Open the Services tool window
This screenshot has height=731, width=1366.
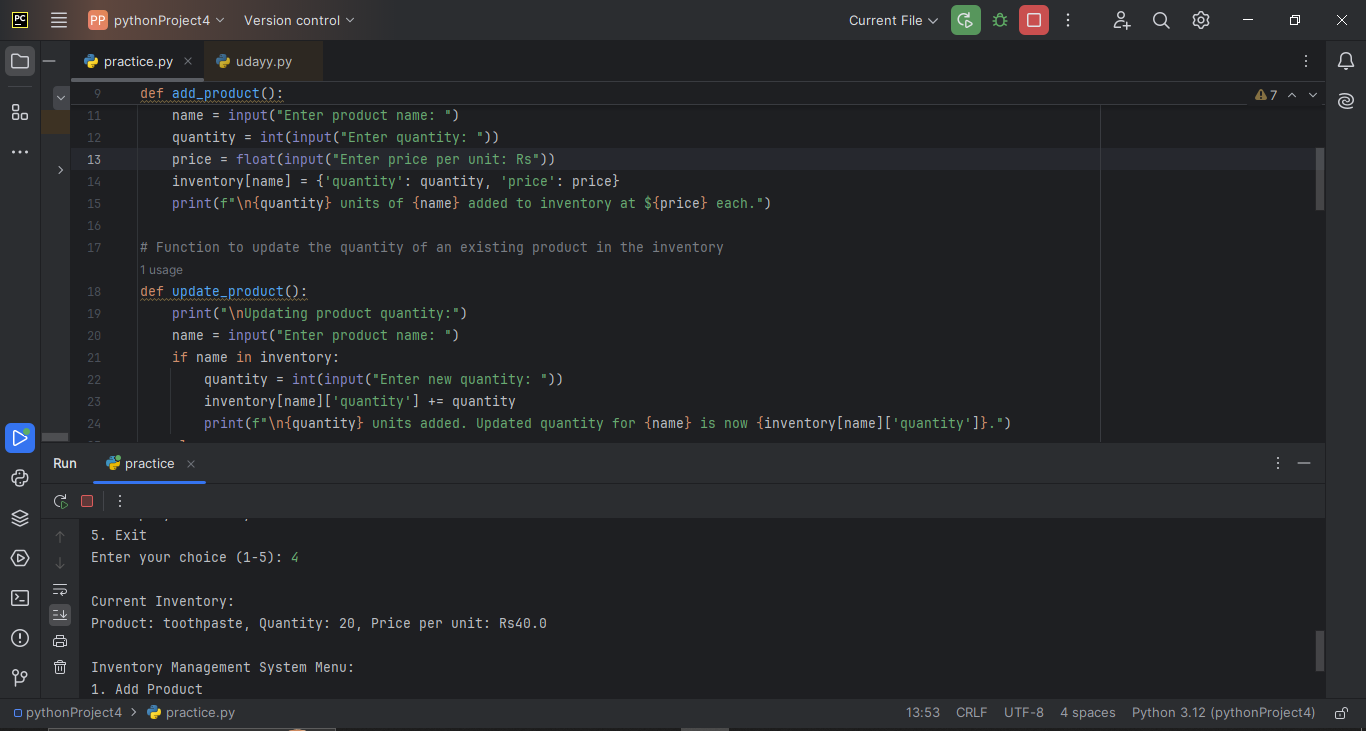point(20,558)
